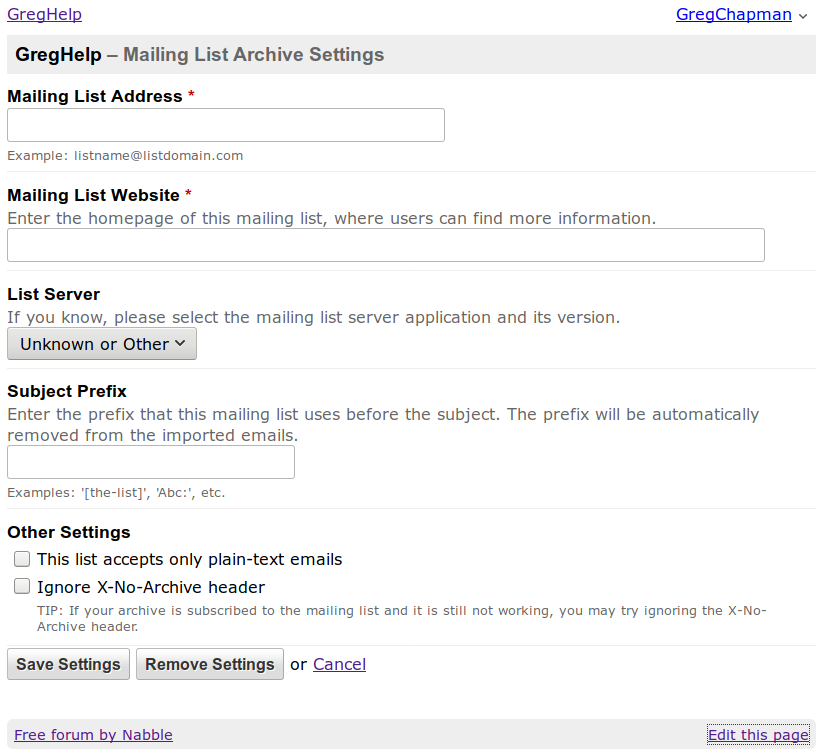Click the Subject Prefix text box
Viewport: 820px width, 754px height.
(150, 462)
